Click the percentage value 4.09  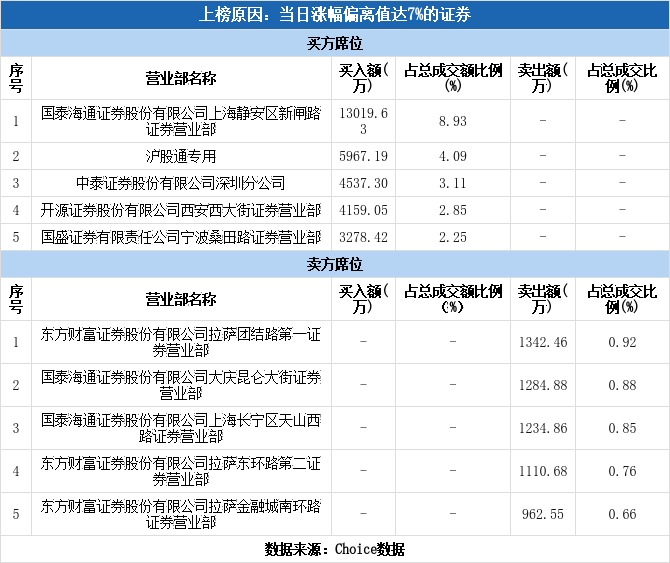453,156
